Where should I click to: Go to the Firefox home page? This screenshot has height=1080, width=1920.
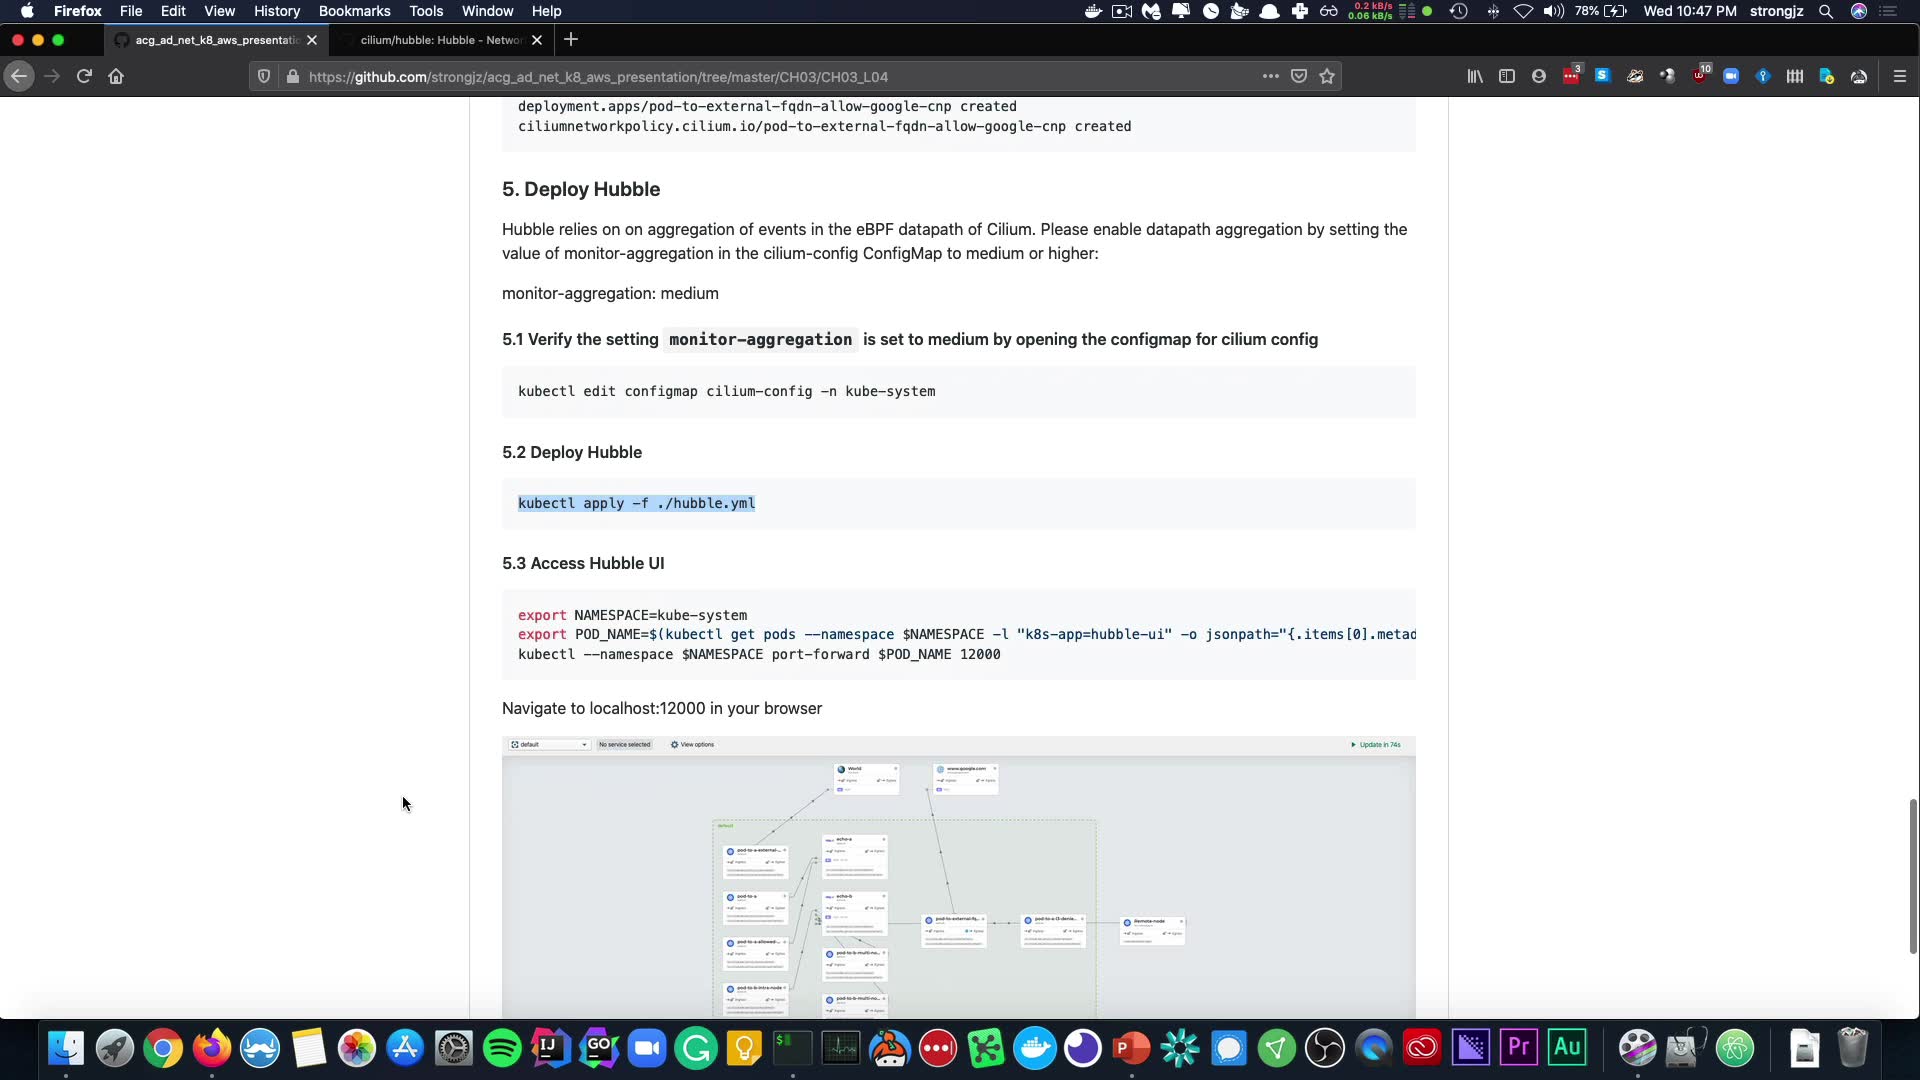click(116, 76)
